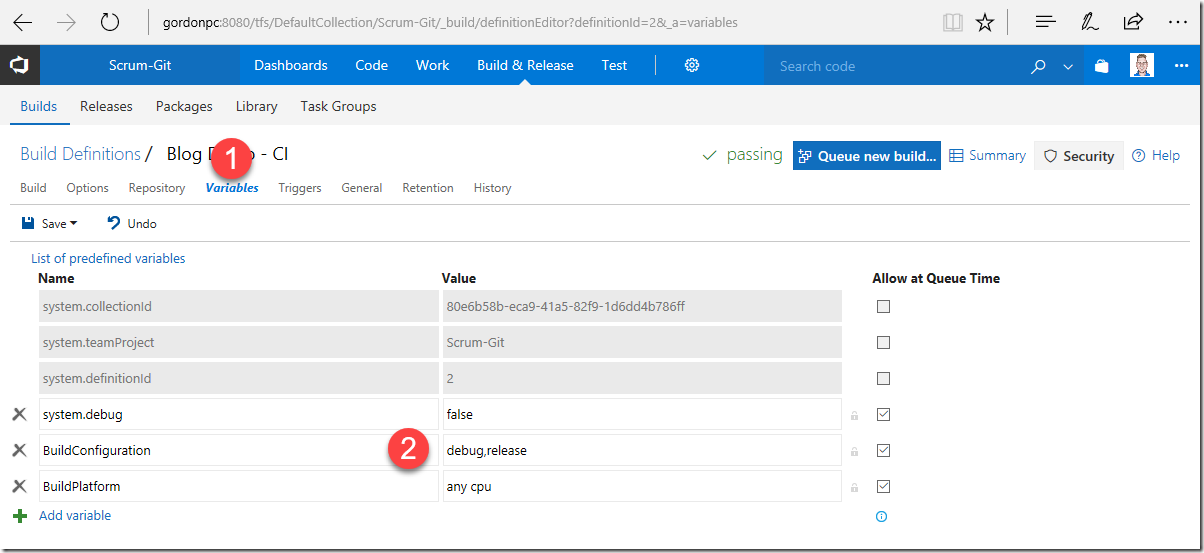Open the Dashboards hub
Screen dimensions: 1204x553
pyautogui.click(x=291, y=65)
